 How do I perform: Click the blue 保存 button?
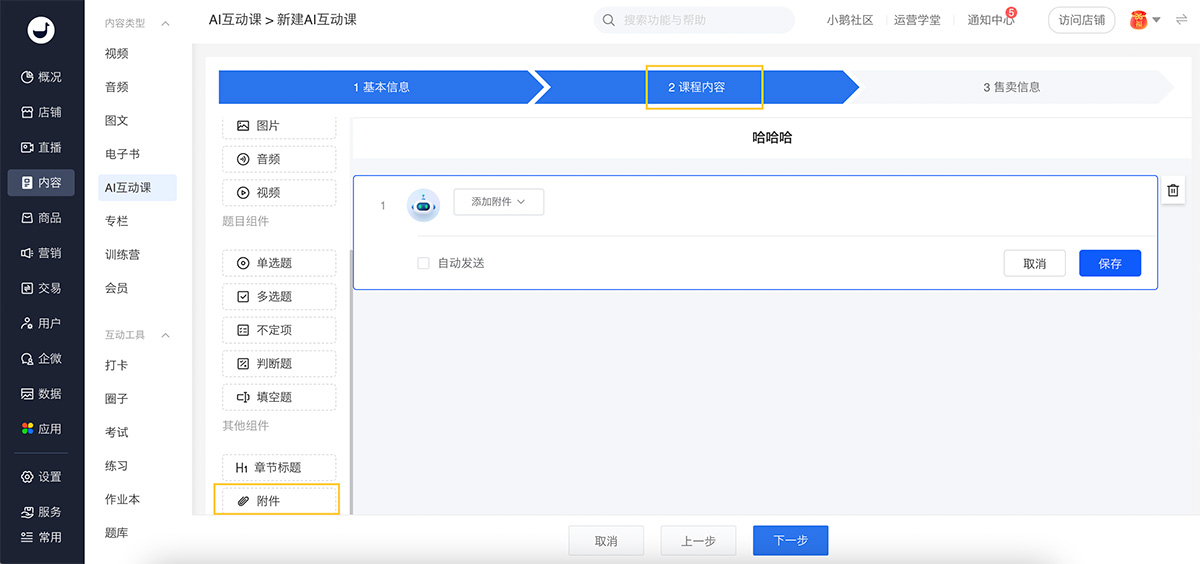point(1109,264)
